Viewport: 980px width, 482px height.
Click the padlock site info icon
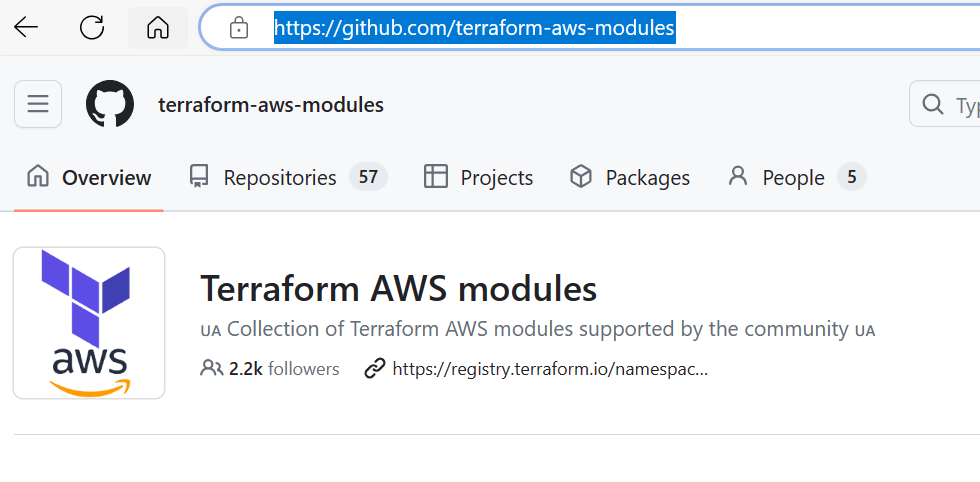tap(239, 28)
